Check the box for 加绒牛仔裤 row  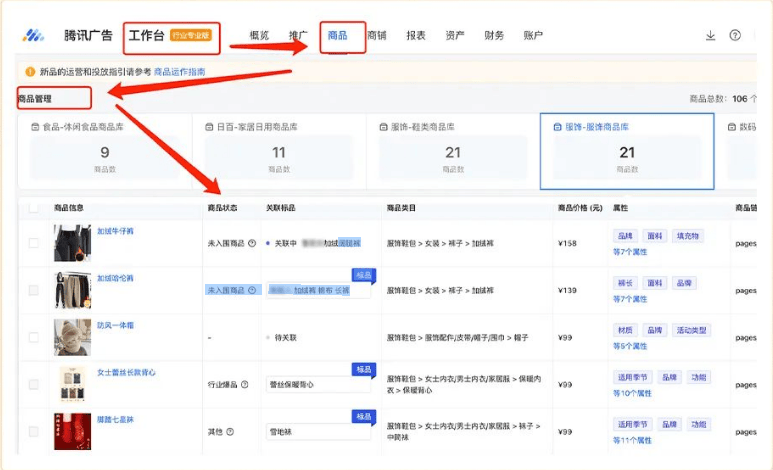(x=34, y=243)
